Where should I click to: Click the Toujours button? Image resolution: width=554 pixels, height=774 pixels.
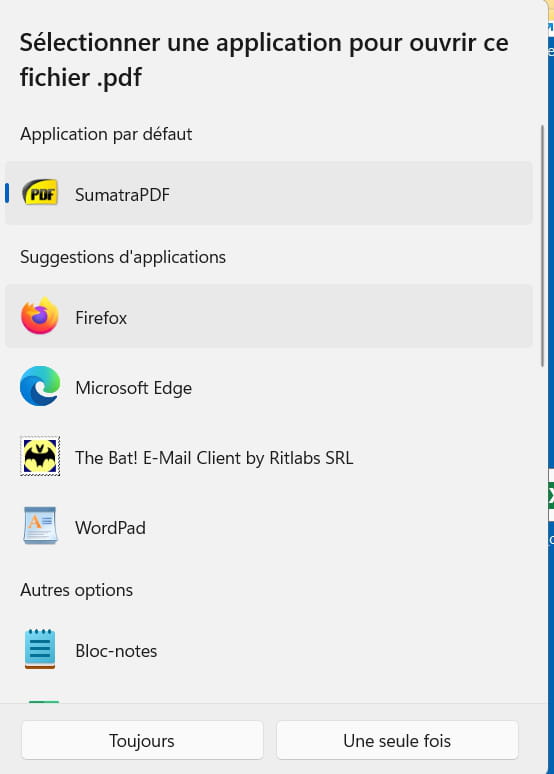[142, 740]
